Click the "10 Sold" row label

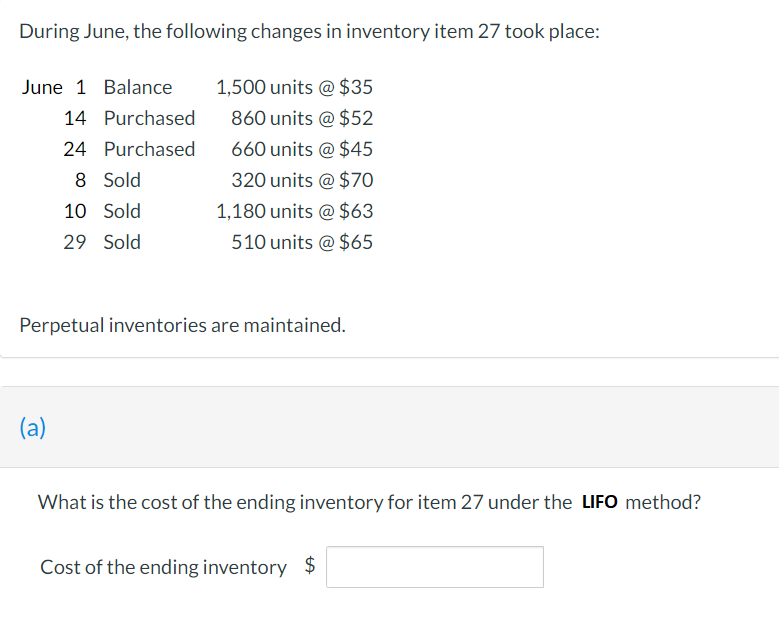(x=102, y=211)
